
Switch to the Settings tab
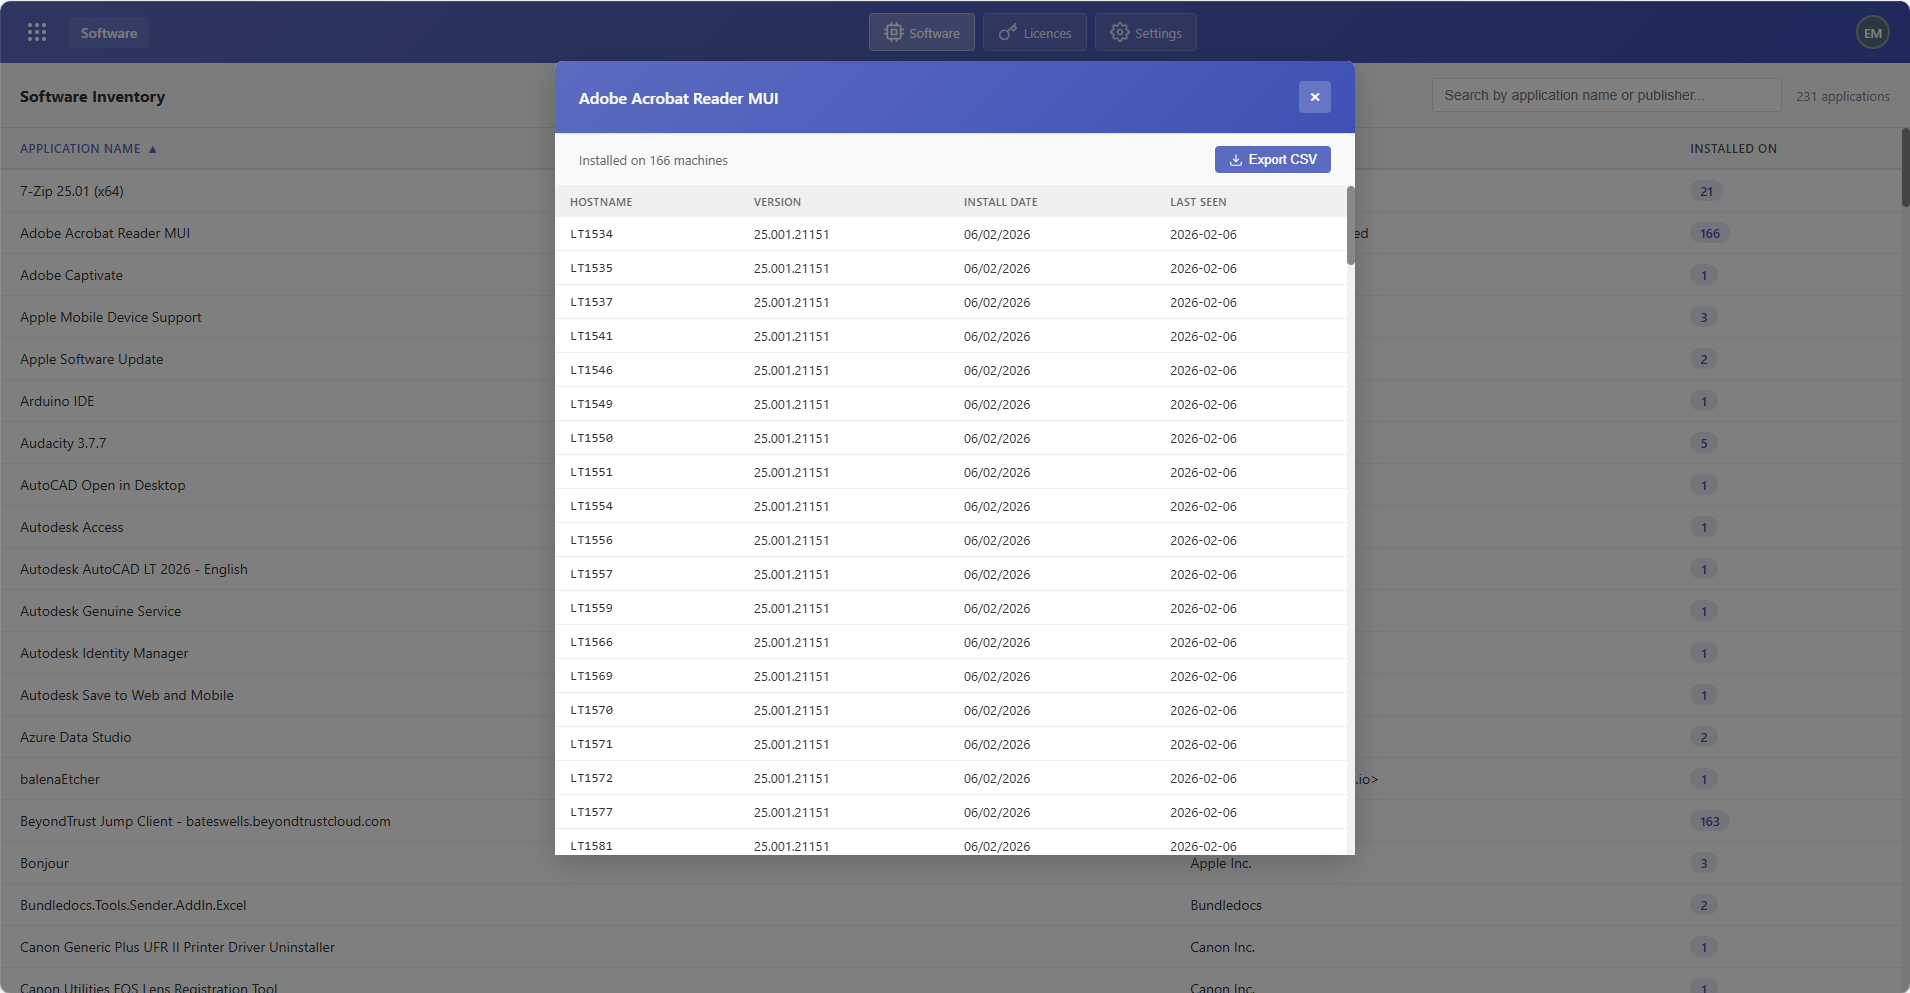[x=1145, y=32]
